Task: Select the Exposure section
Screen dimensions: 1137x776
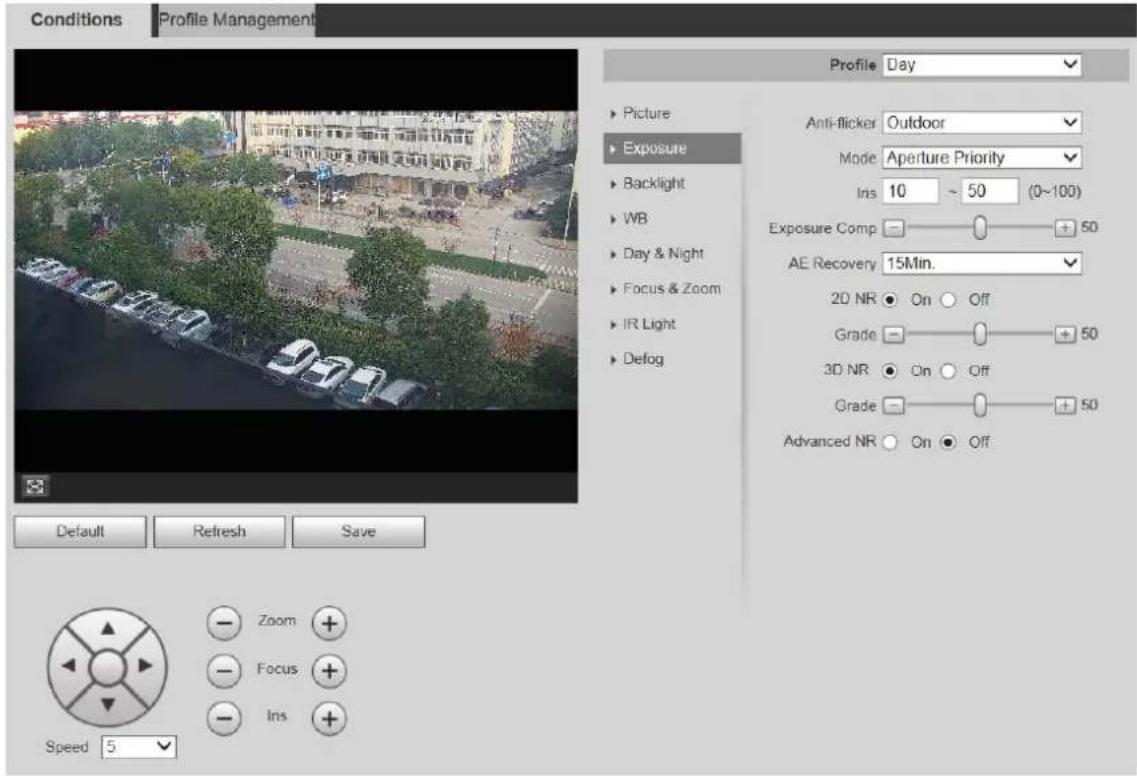Action: tap(671, 148)
